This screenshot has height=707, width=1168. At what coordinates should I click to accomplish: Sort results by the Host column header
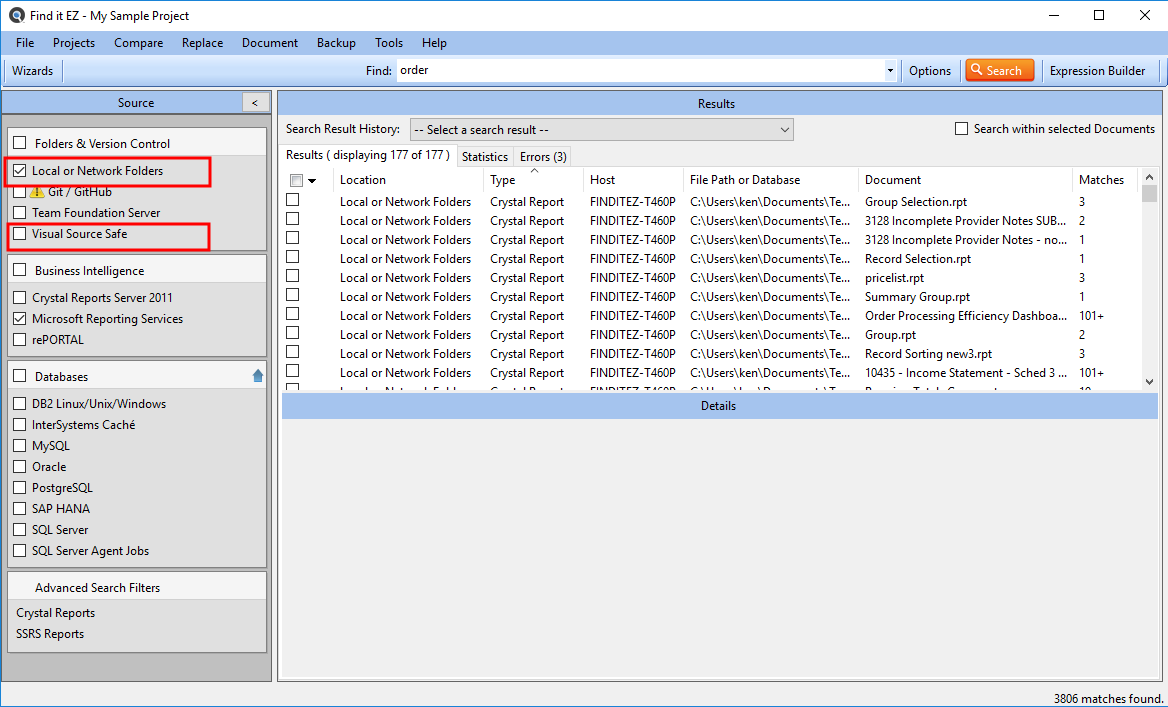tap(633, 180)
